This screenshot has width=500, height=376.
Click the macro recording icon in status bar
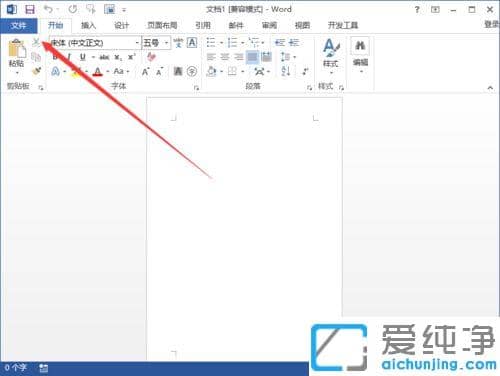43,368
